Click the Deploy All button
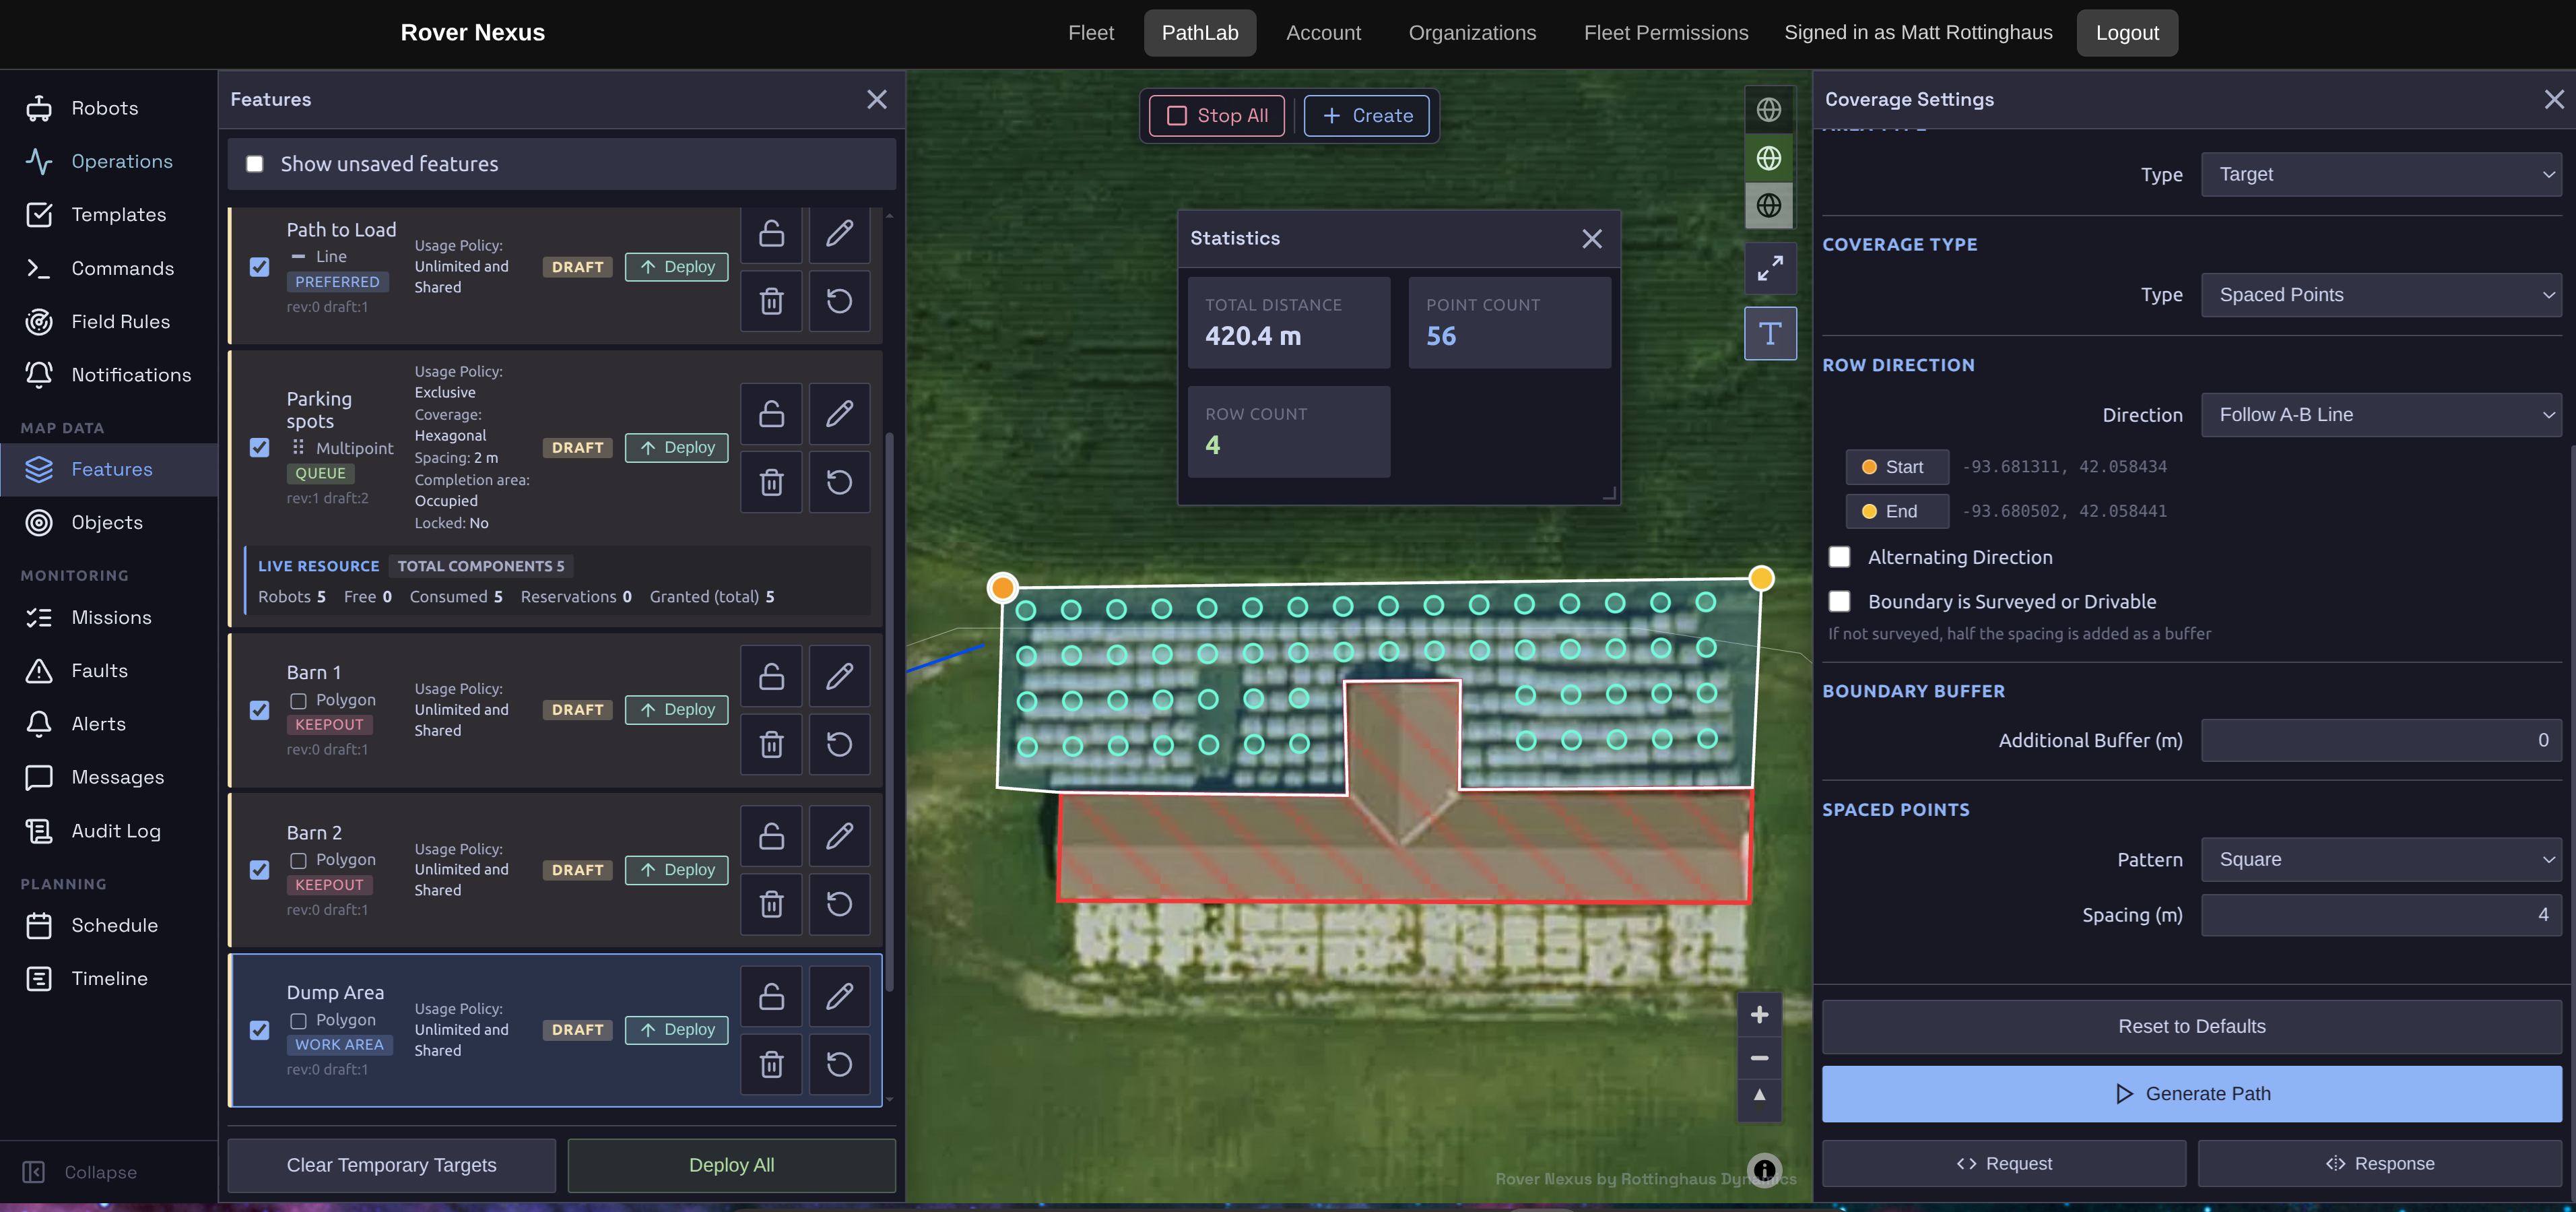 731,1165
